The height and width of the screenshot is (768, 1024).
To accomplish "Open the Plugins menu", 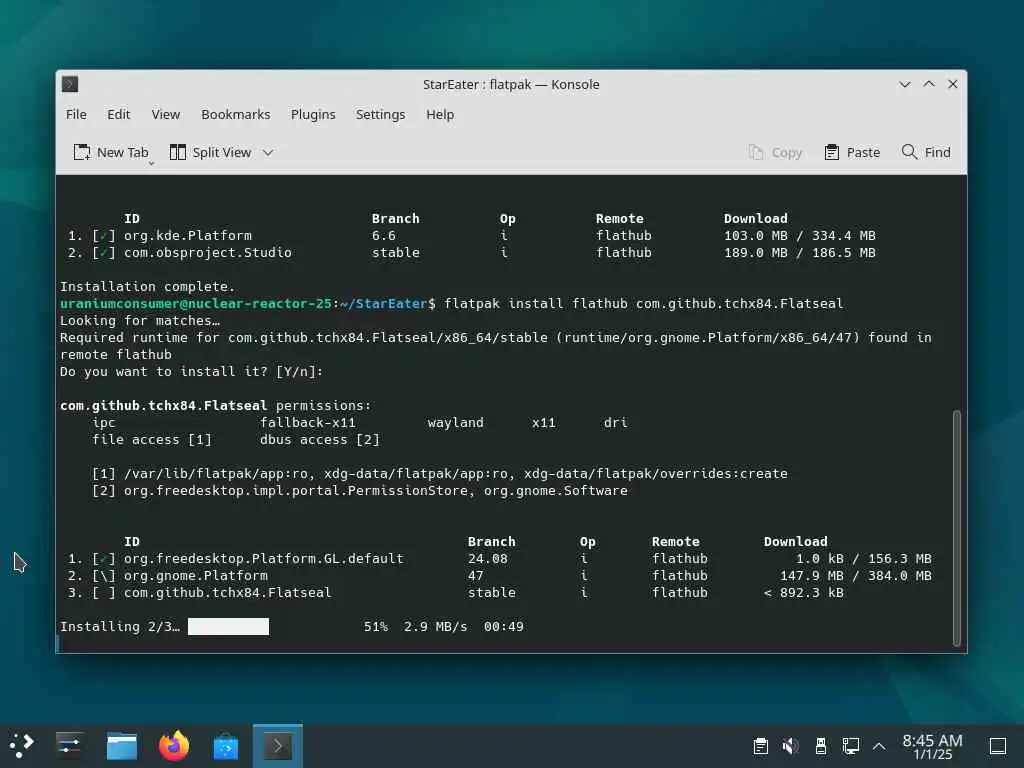I will (x=313, y=114).
